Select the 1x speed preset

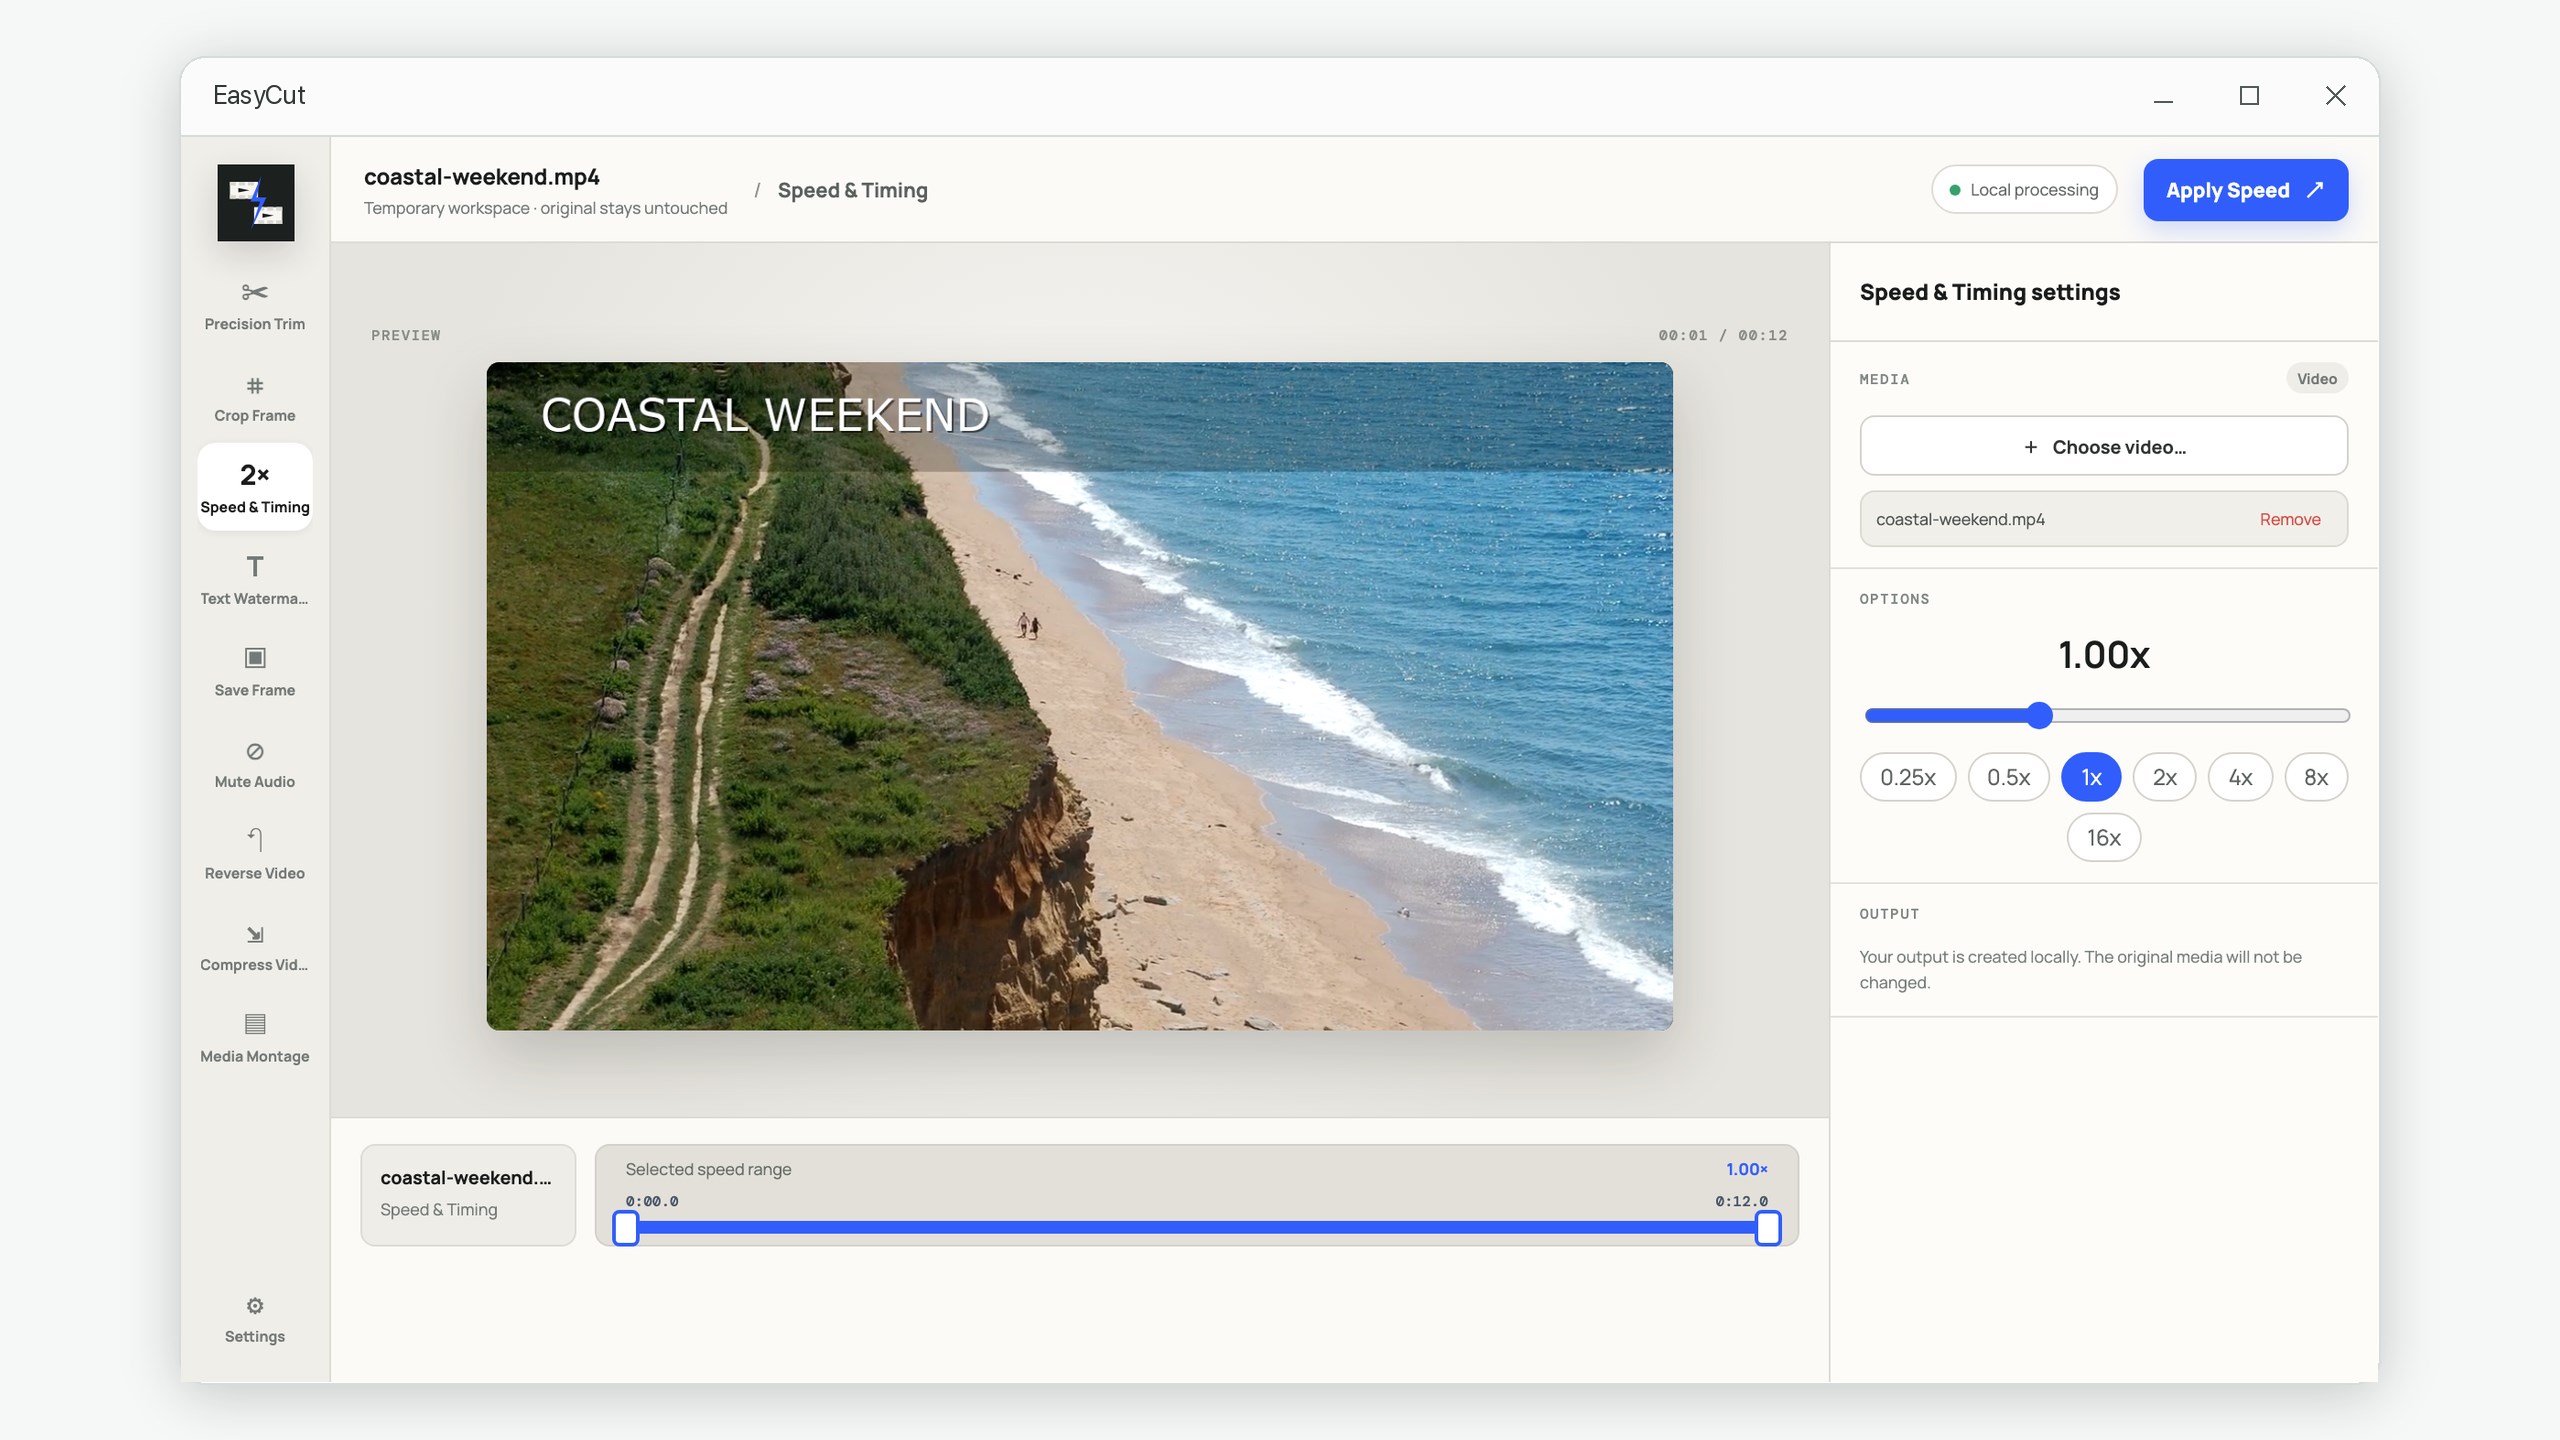coord(2091,777)
